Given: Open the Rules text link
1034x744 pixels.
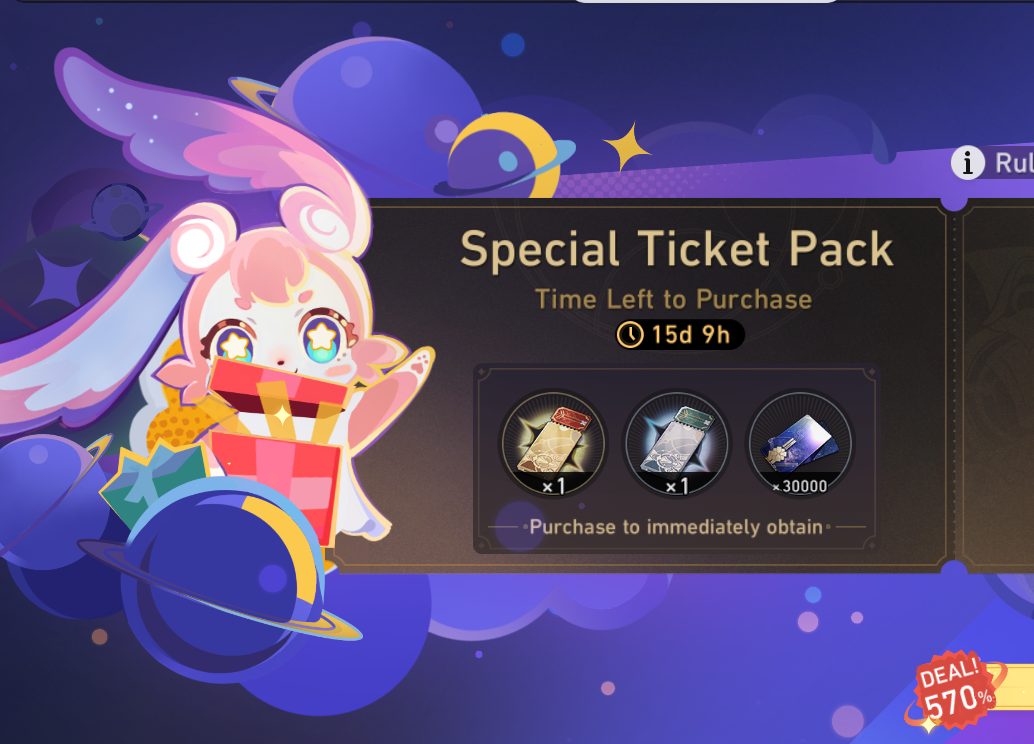Looking at the screenshot, I should [1014, 163].
